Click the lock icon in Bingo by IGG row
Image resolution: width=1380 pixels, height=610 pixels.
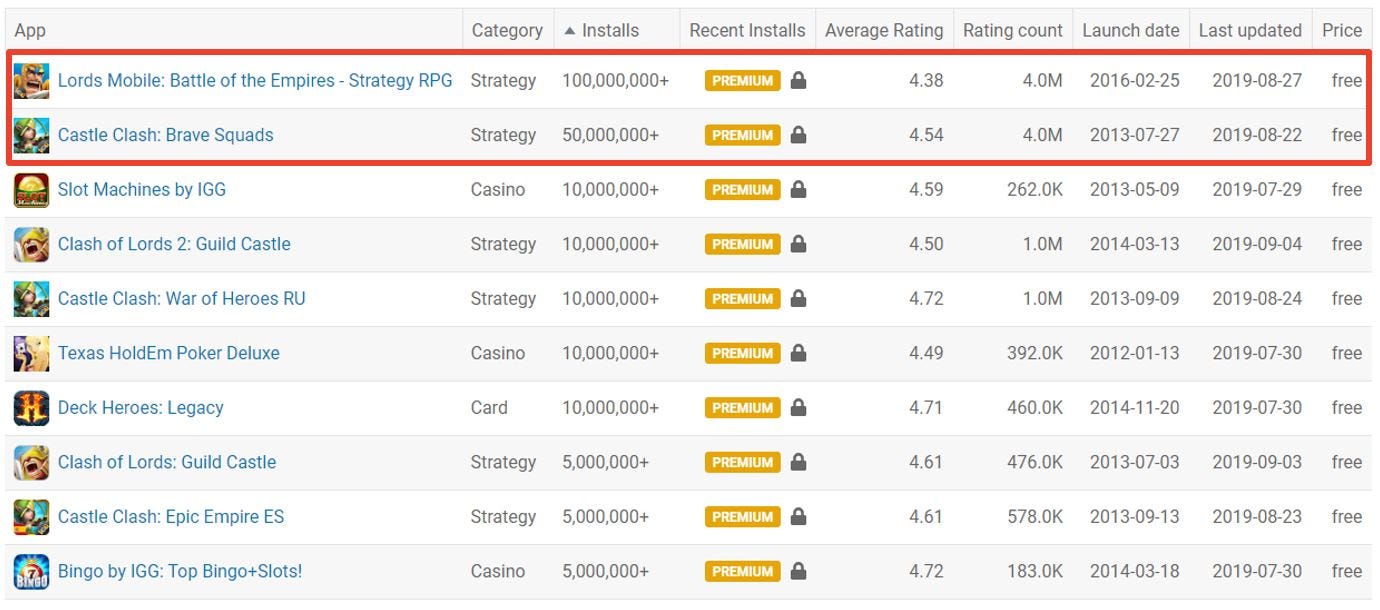[x=798, y=570]
